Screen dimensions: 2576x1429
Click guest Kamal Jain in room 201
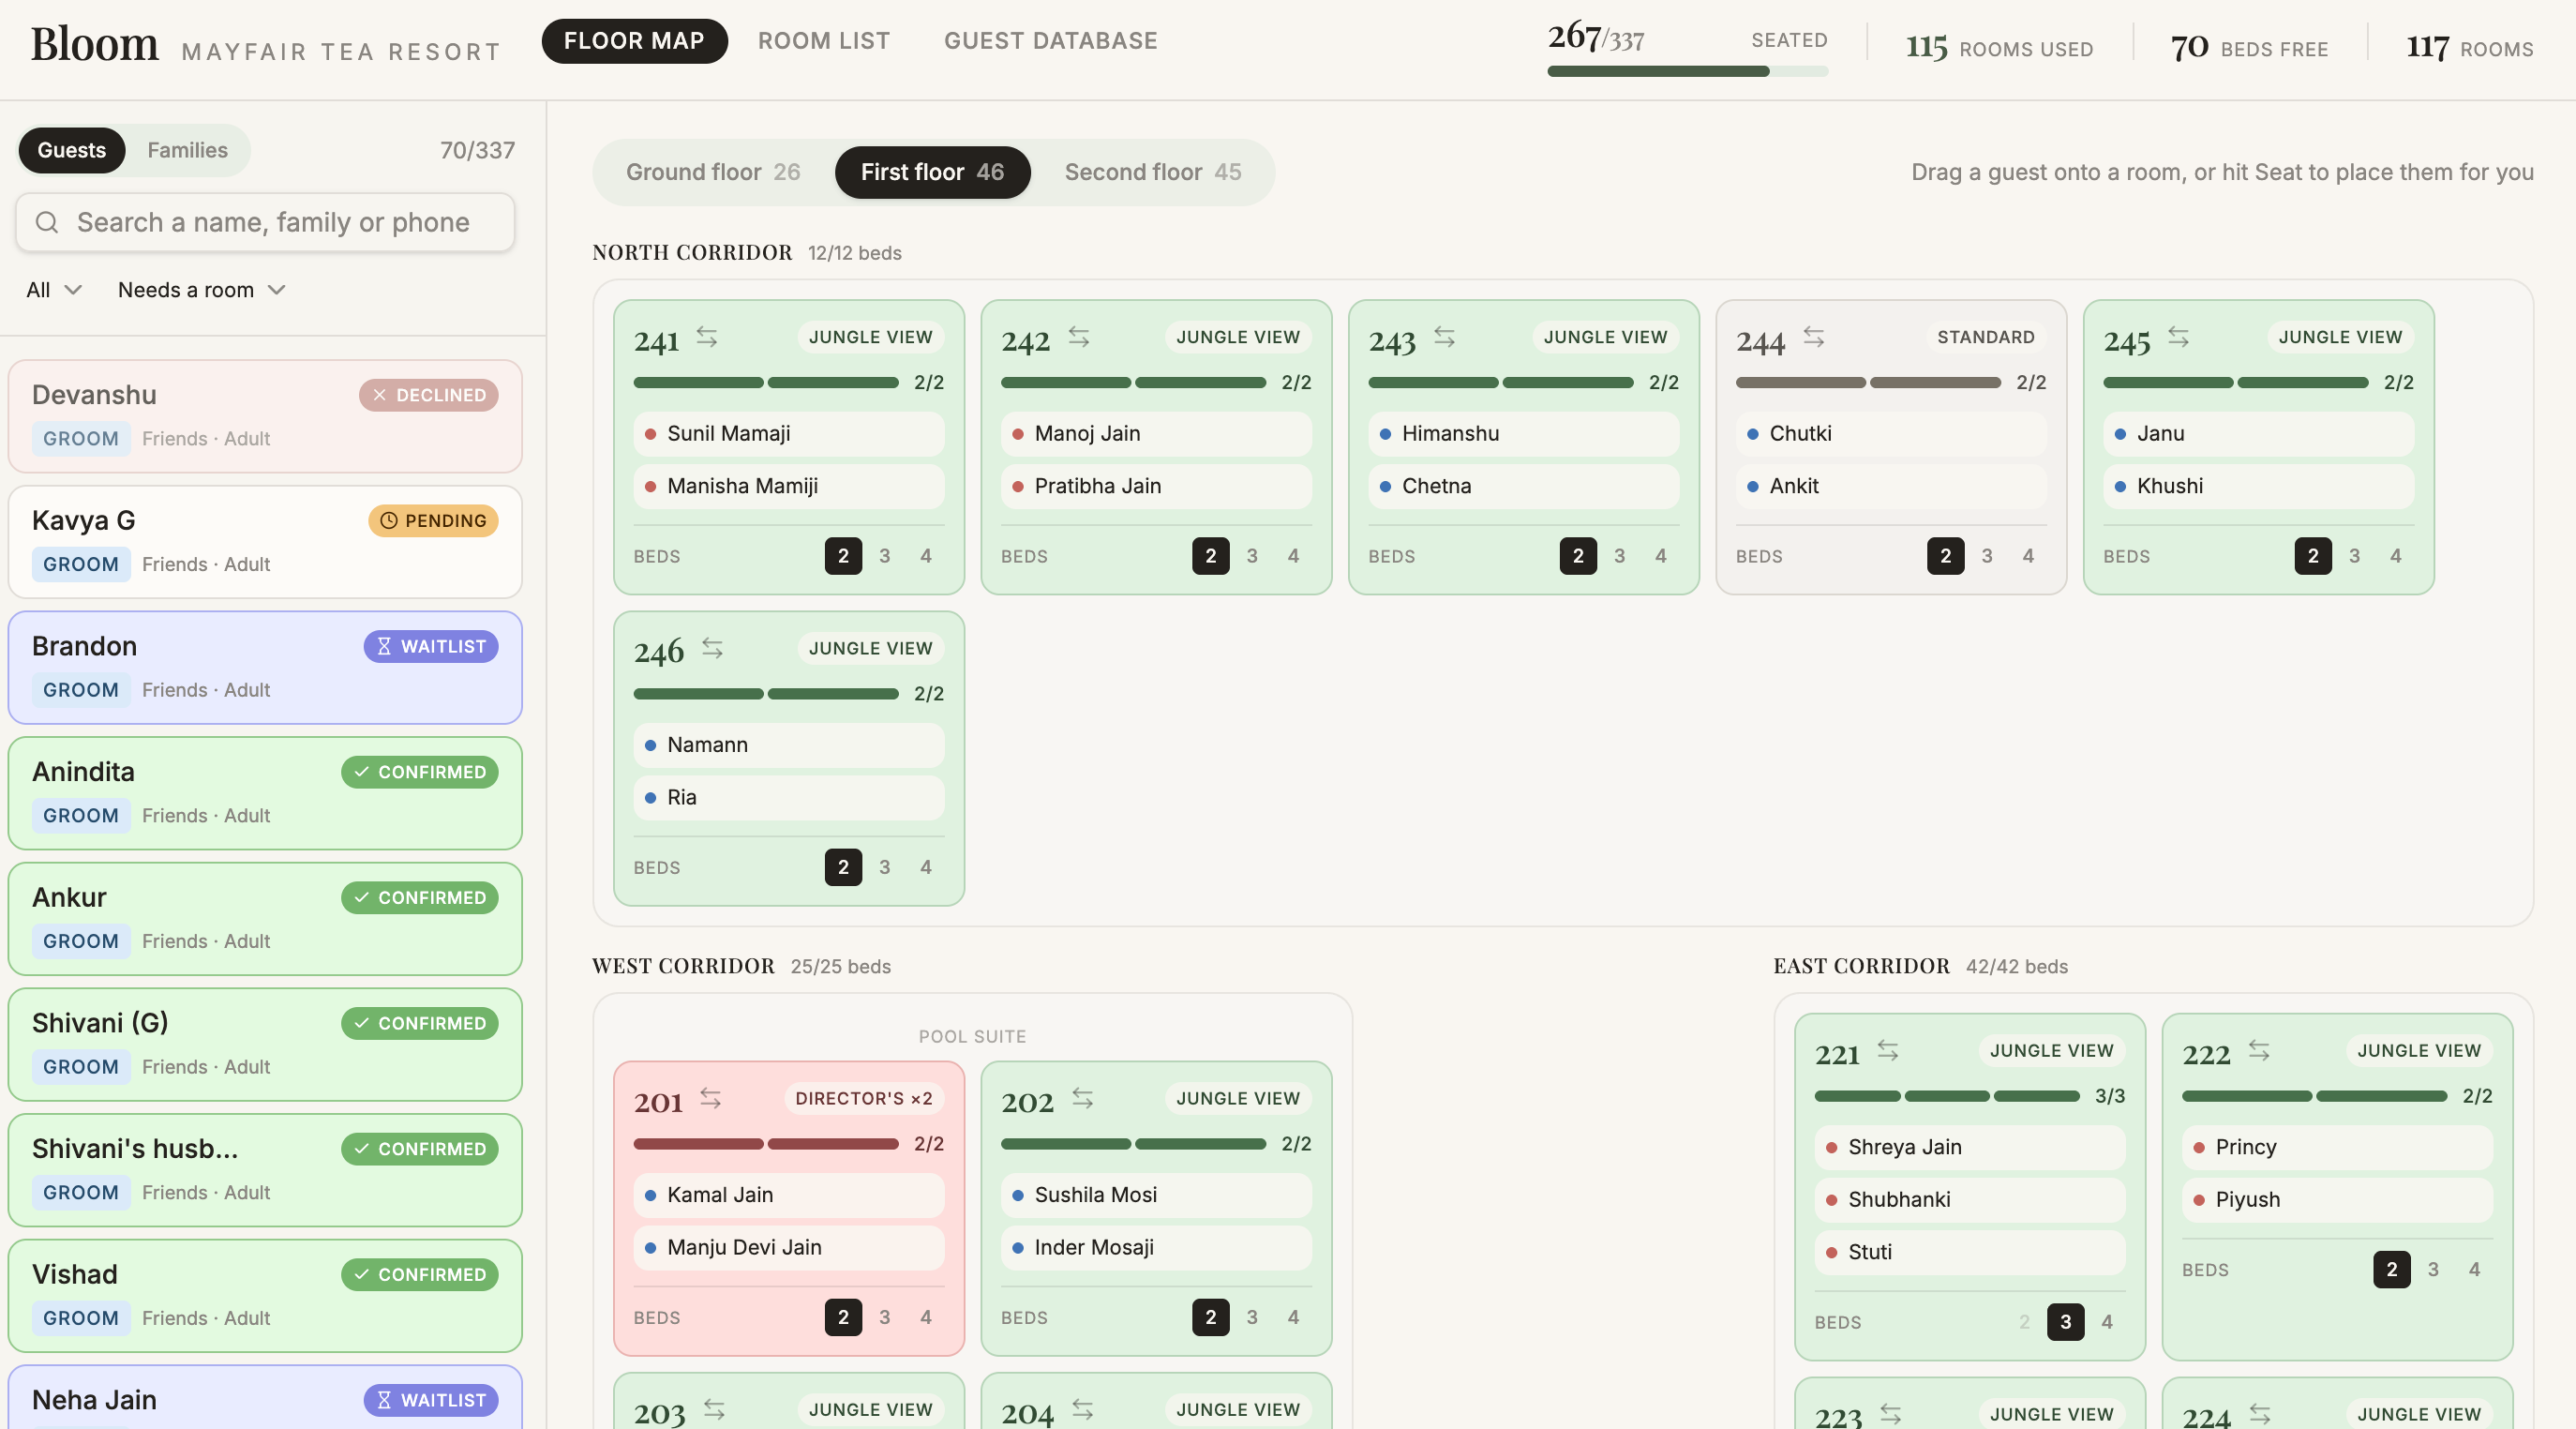[x=788, y=1195]
